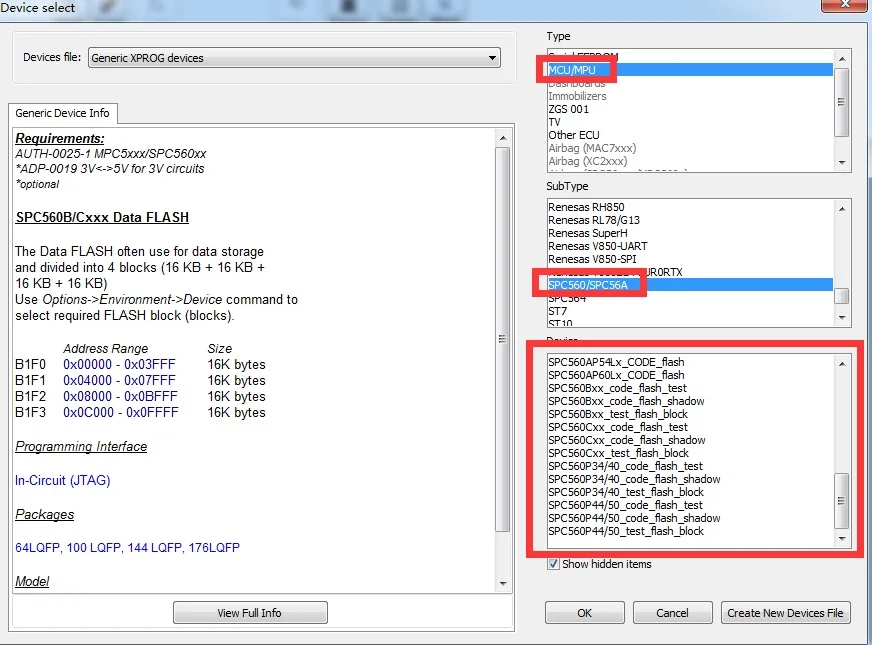Select TV in Type list
Viewport: 872px width, 645px height.
[x=690, y=122]
